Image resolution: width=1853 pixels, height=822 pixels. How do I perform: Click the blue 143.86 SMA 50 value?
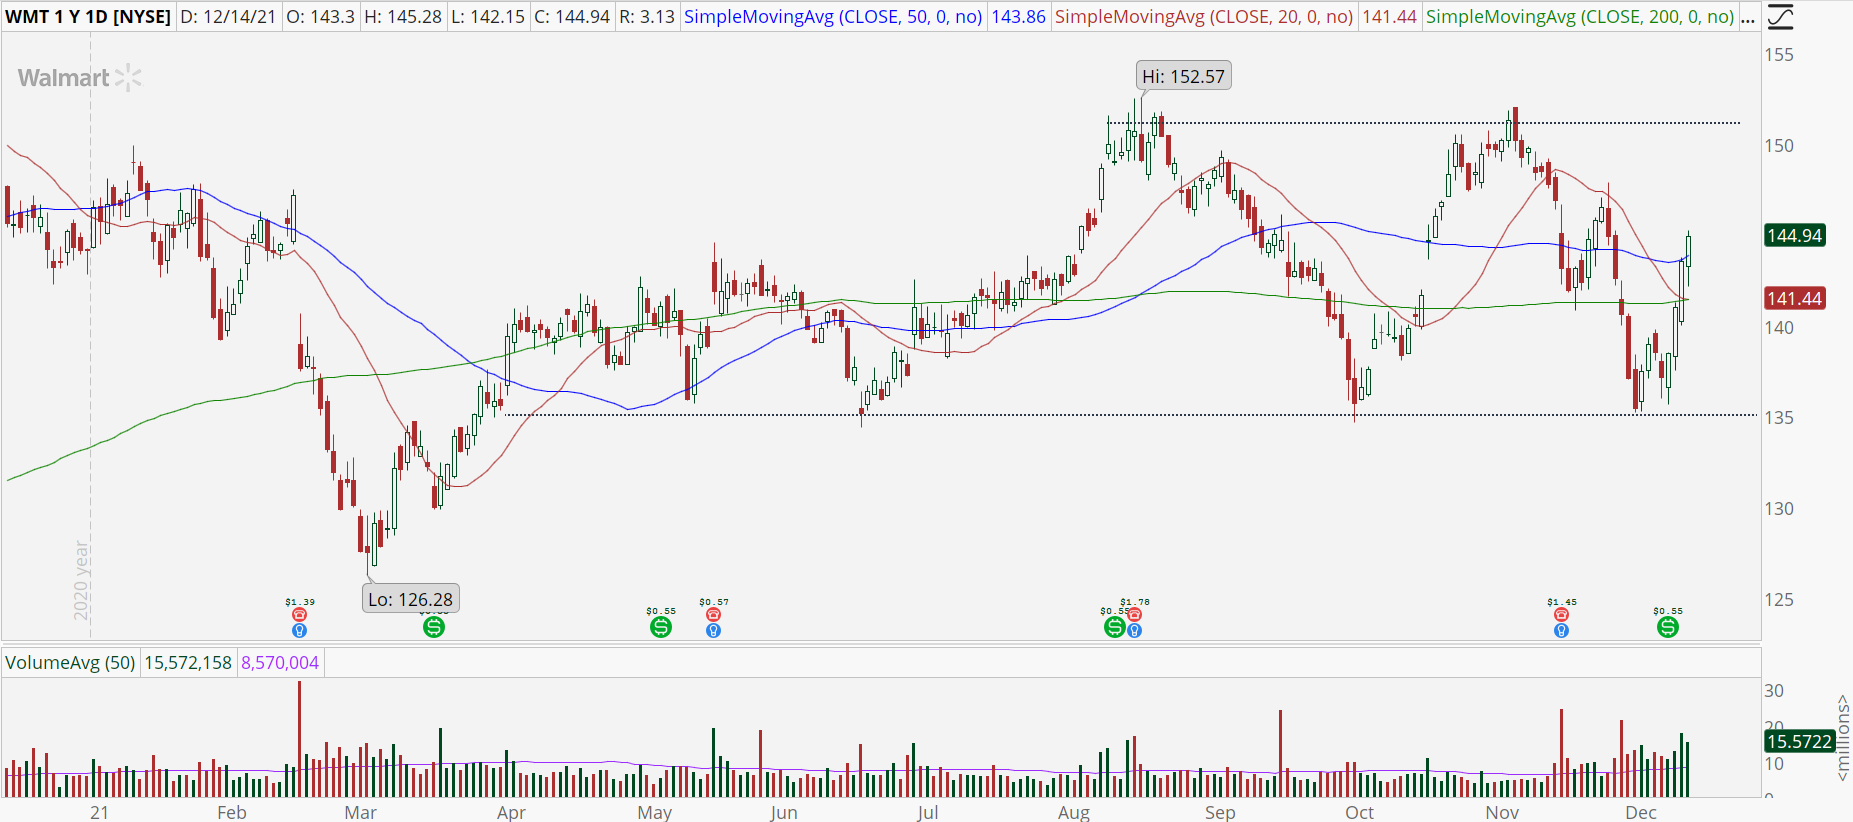pyautogui.click(x=1018, y=17)
